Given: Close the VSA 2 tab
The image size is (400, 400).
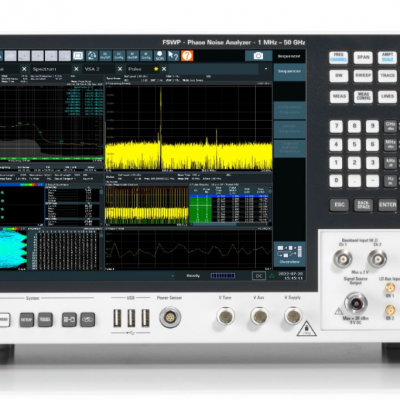Looking at the screenshot, I should point(120,69).
